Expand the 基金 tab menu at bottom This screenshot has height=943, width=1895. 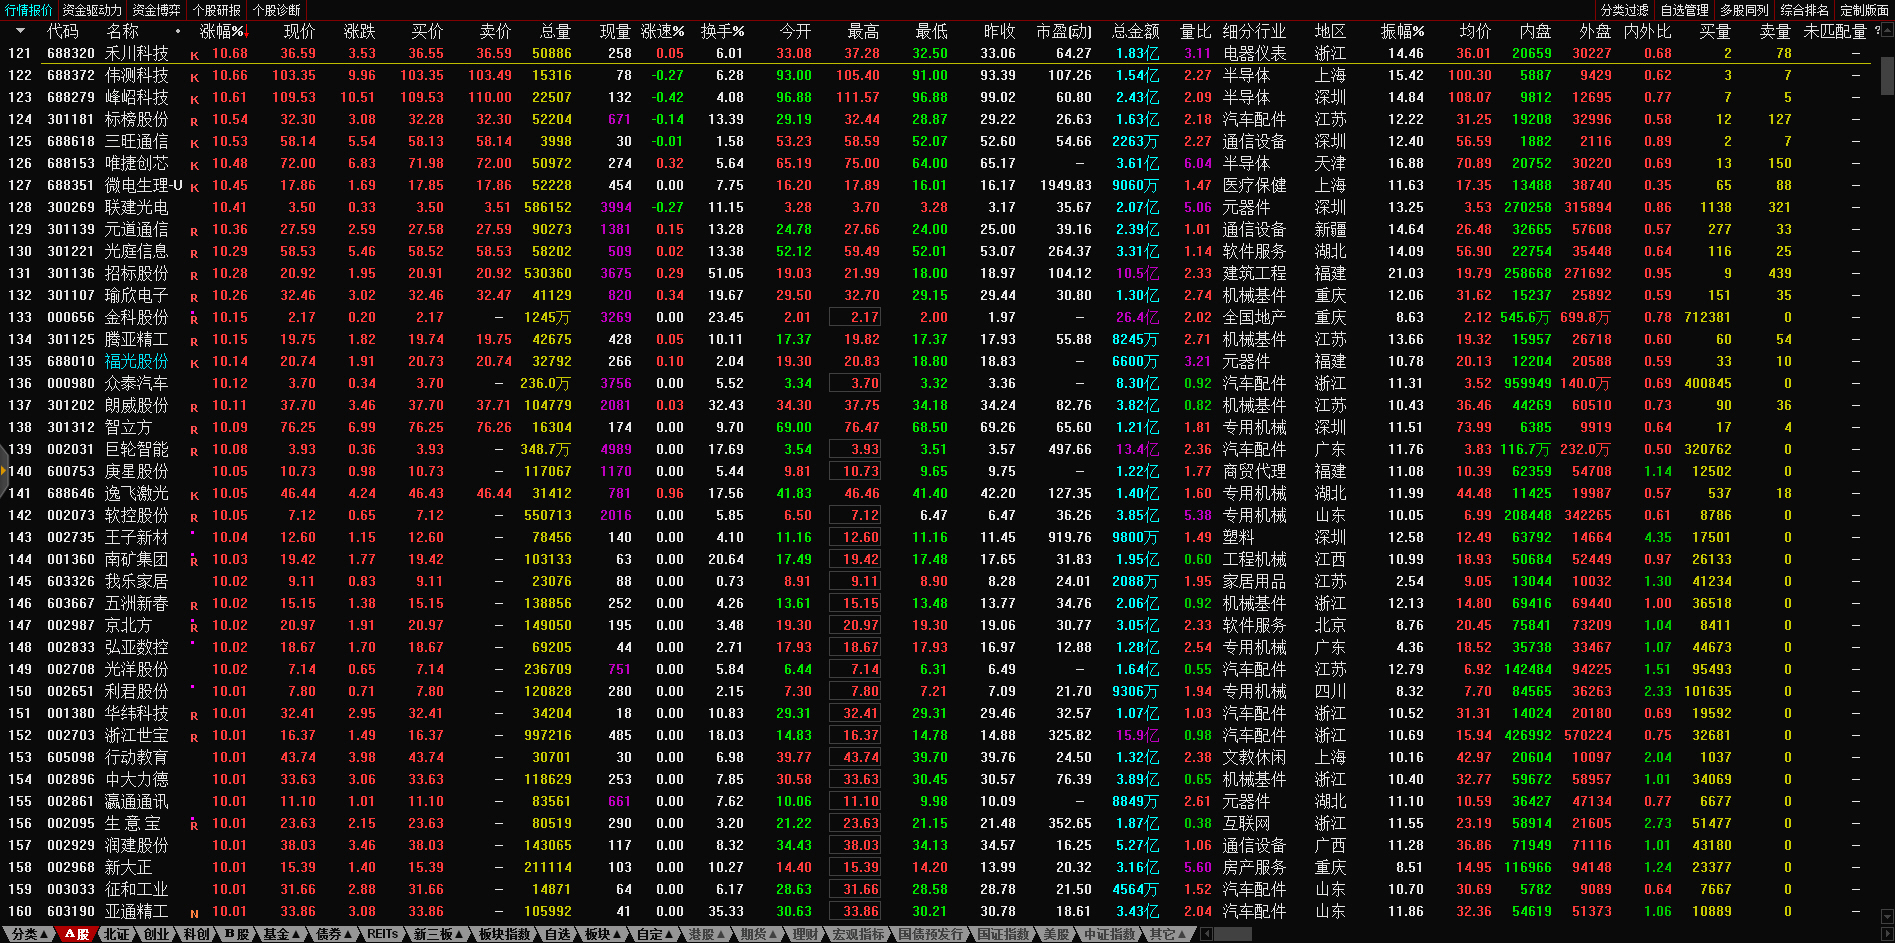(281, 934)
